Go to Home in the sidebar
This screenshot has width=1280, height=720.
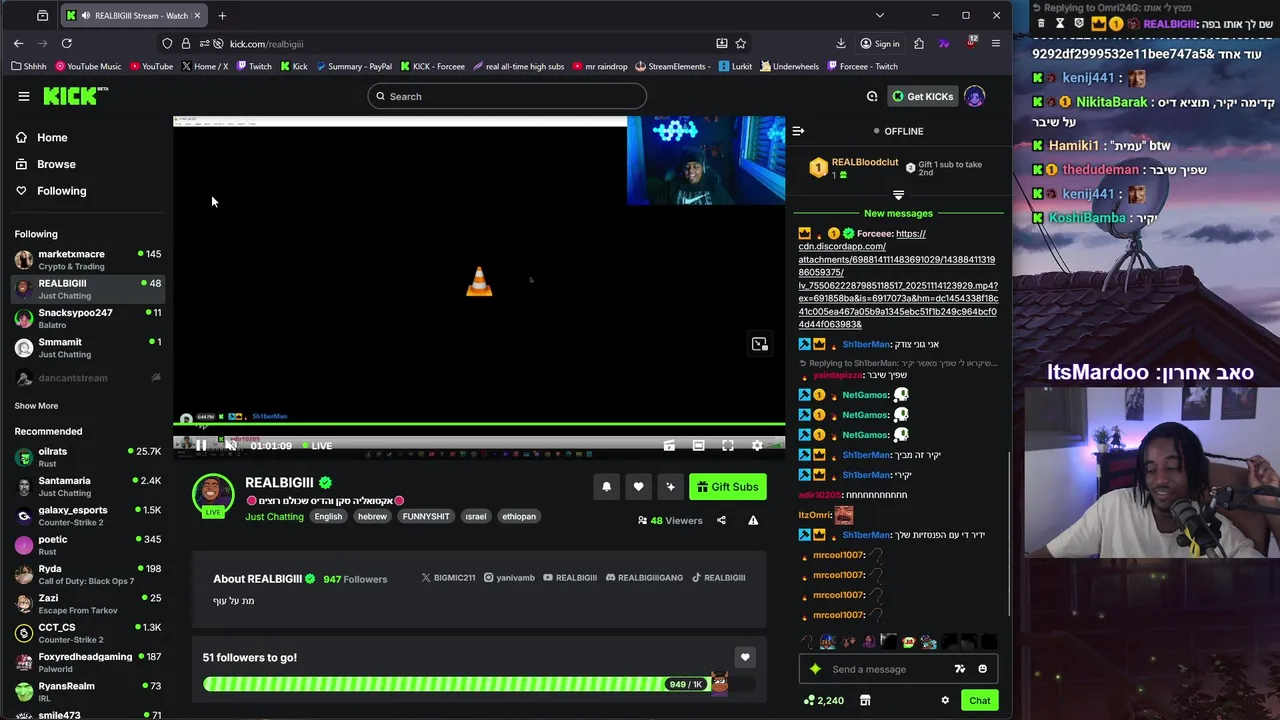click(x=52, y=137)
